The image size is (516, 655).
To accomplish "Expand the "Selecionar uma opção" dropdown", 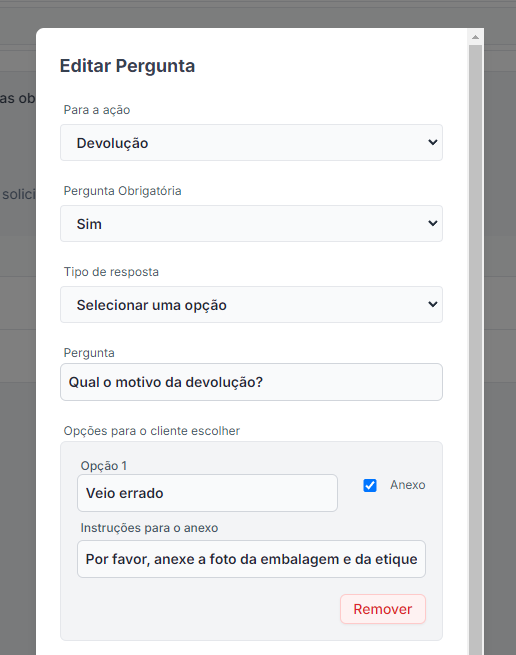I will click(251, 305).
